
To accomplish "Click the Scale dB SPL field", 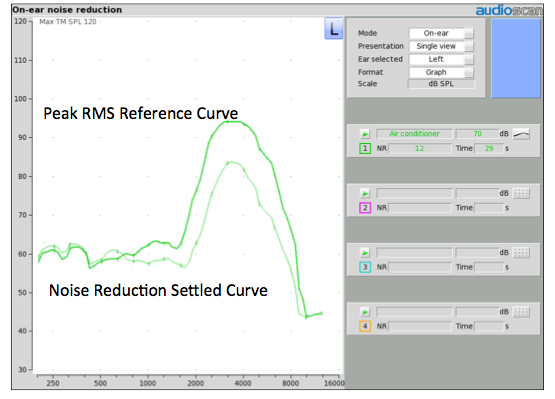I will point(441,84).
